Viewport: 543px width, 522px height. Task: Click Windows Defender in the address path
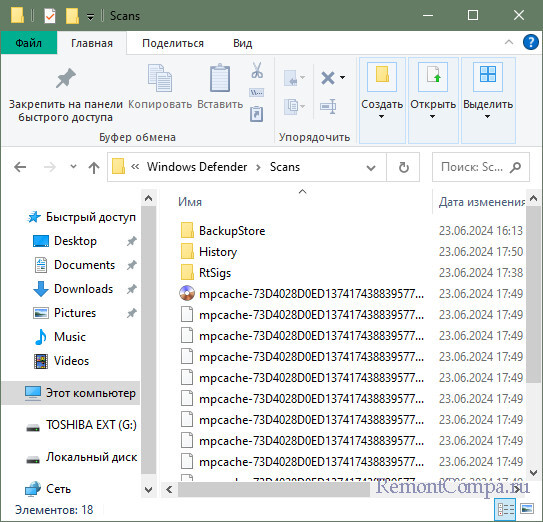[x=197, y=167]
